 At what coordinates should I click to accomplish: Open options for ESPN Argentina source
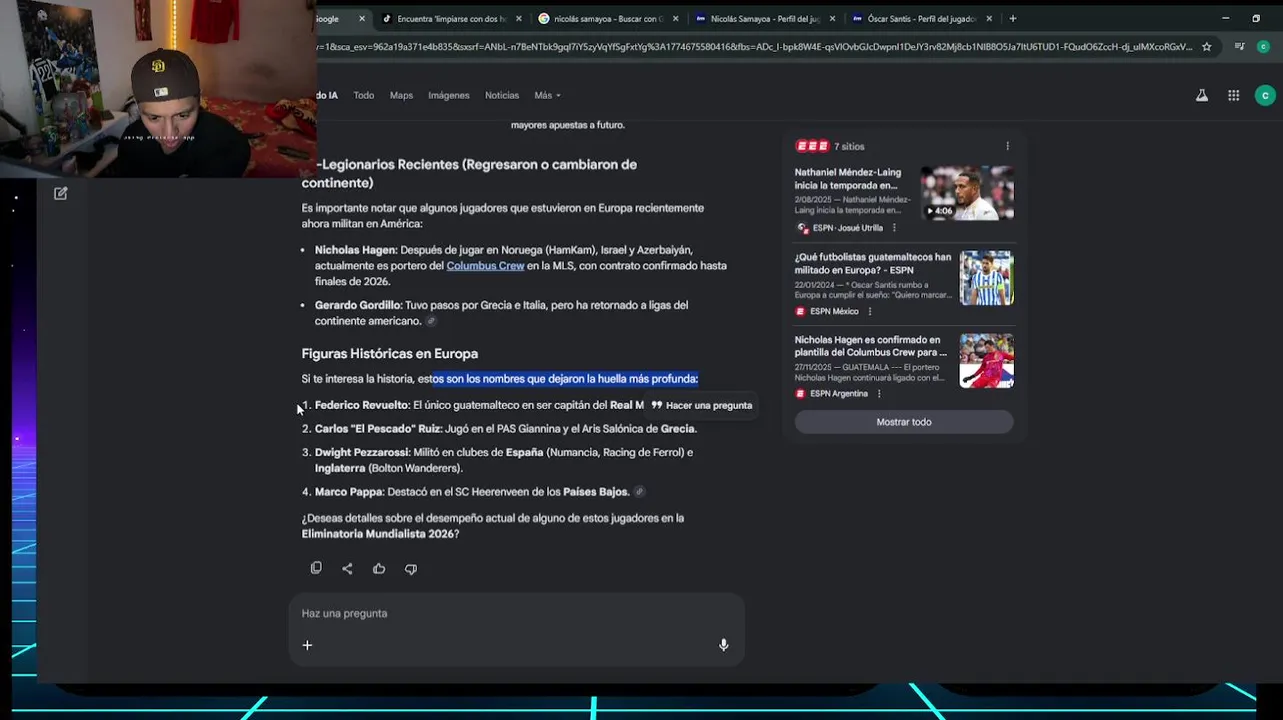tap(879, 394)
